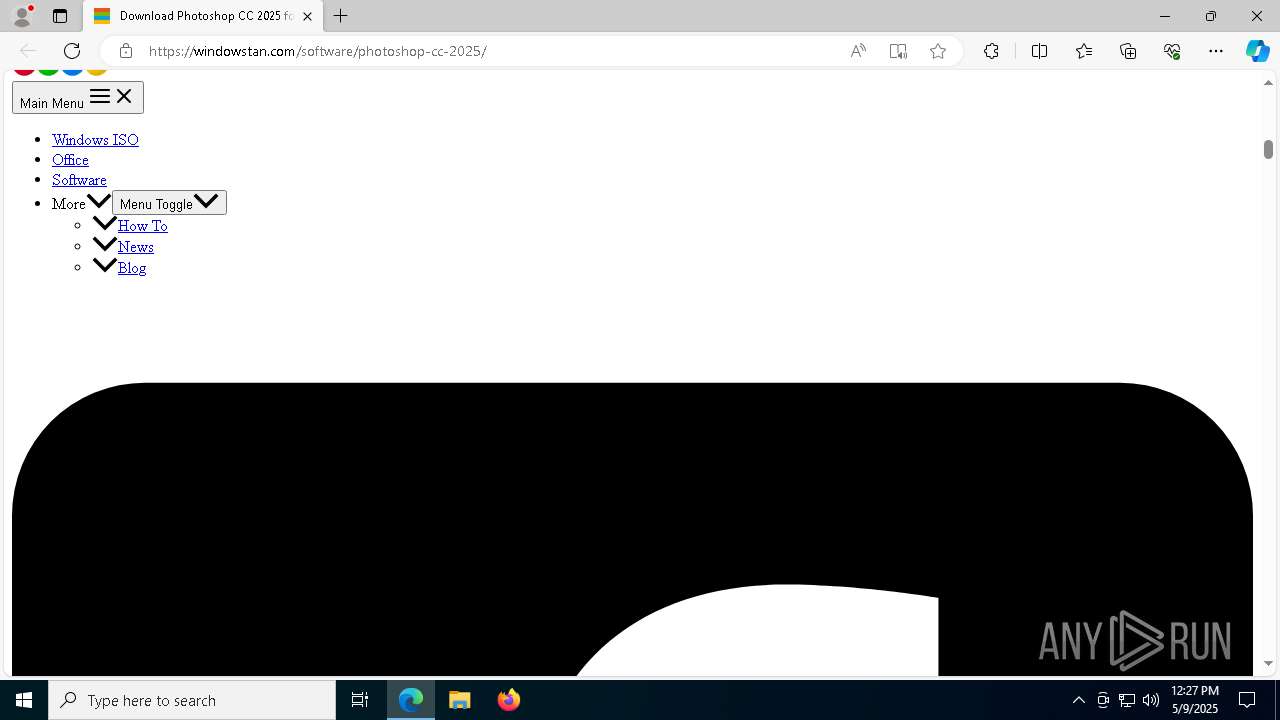Open Collections icon
Viewport: 1280px width, 720px height.
[x=1128, y=51]
